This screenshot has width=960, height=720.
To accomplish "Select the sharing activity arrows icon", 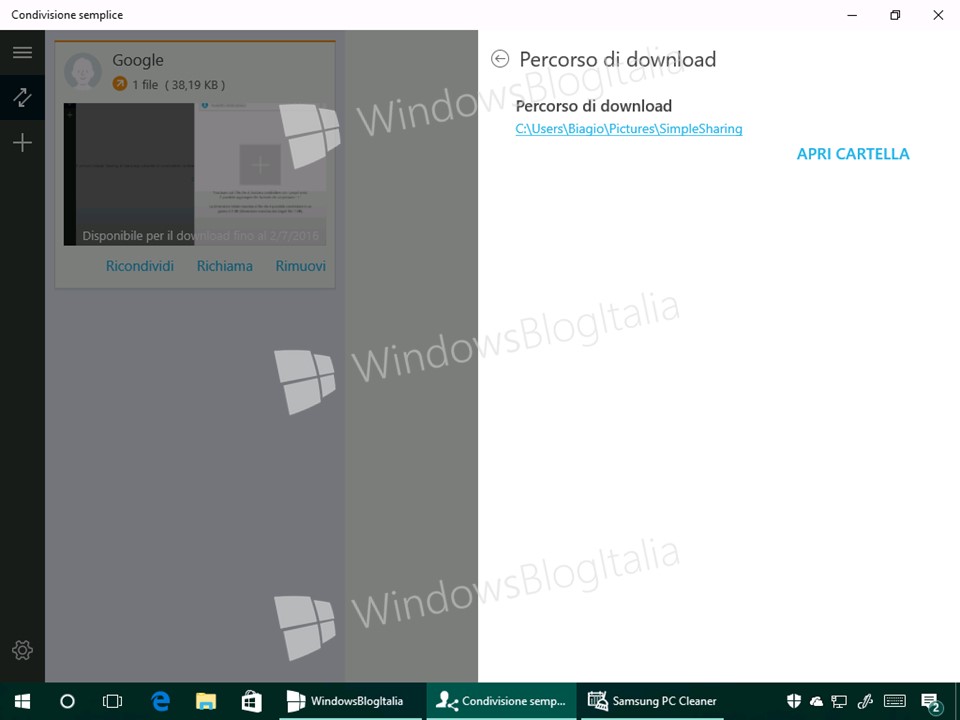I will 22,97.
